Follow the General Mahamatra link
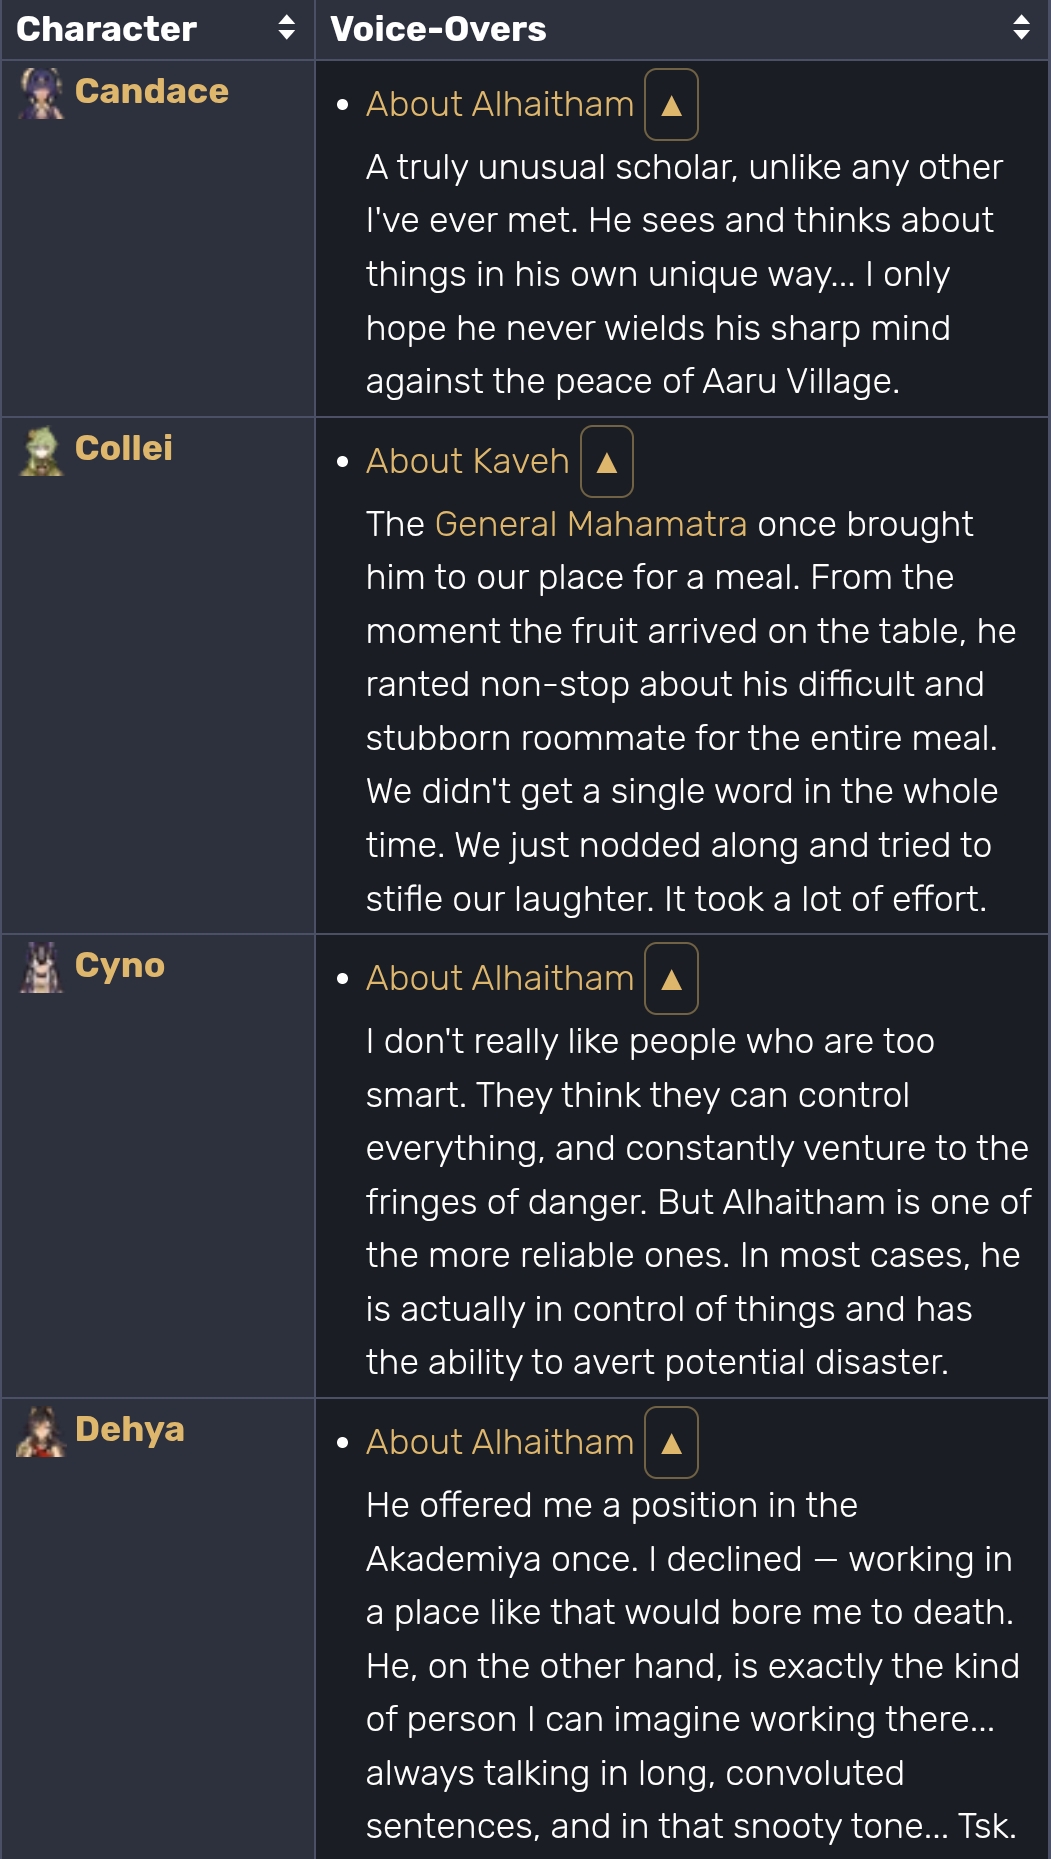 tap(591, 524)
